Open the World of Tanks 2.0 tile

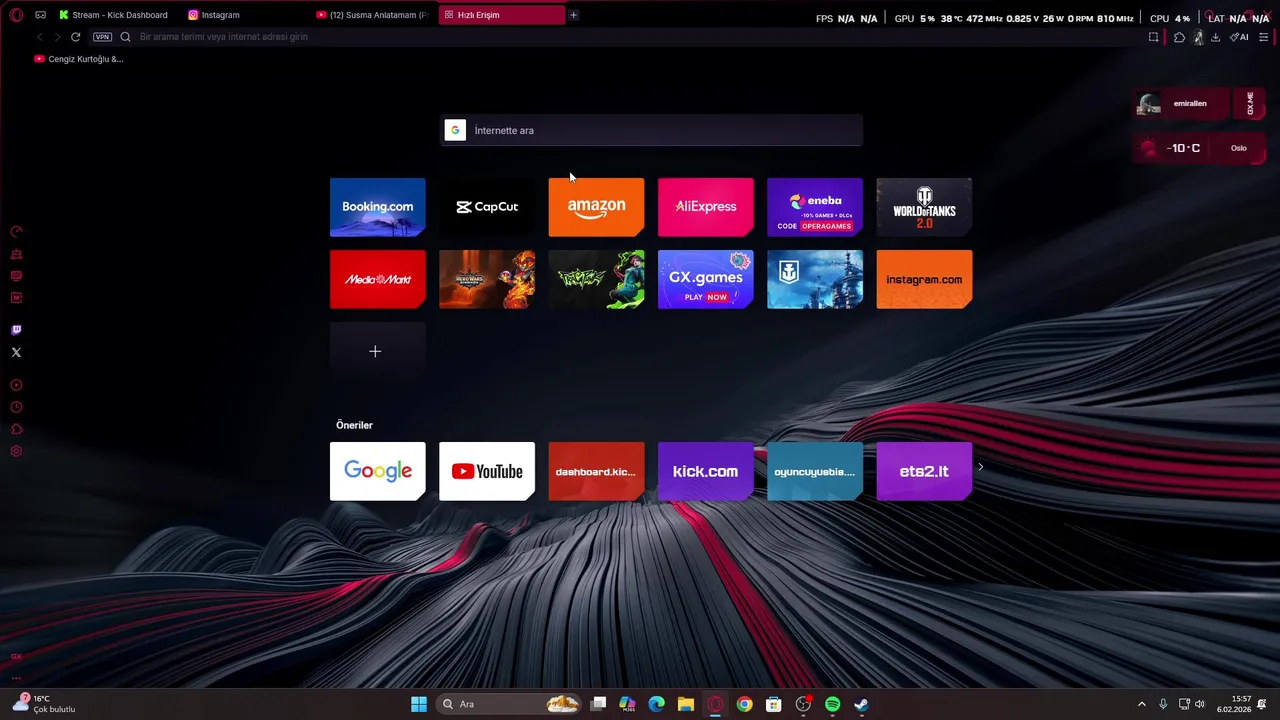[924, 207]
